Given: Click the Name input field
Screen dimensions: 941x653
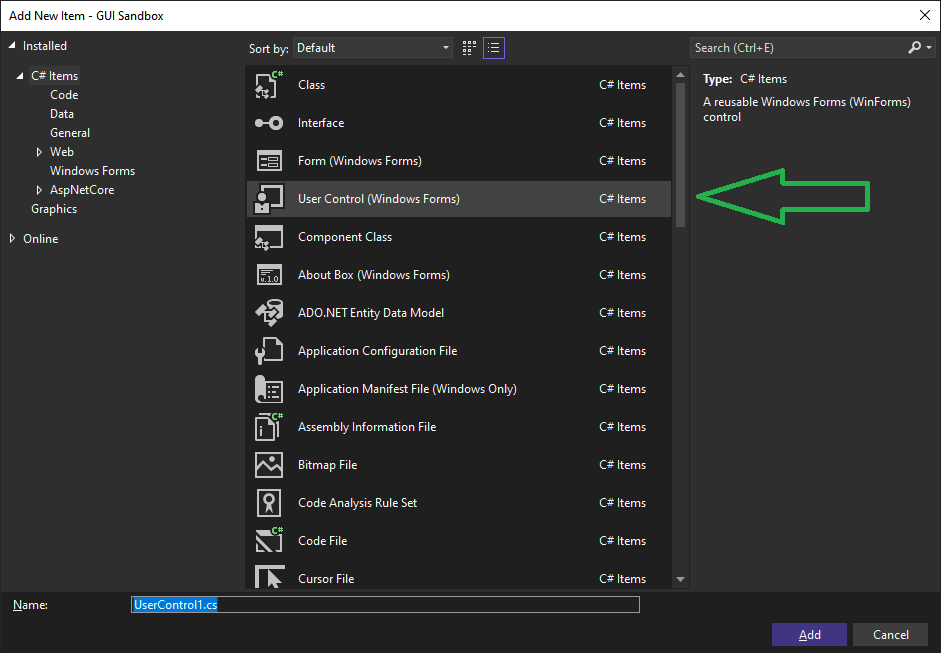Looking at the screenshot, I should coord(385,604).
